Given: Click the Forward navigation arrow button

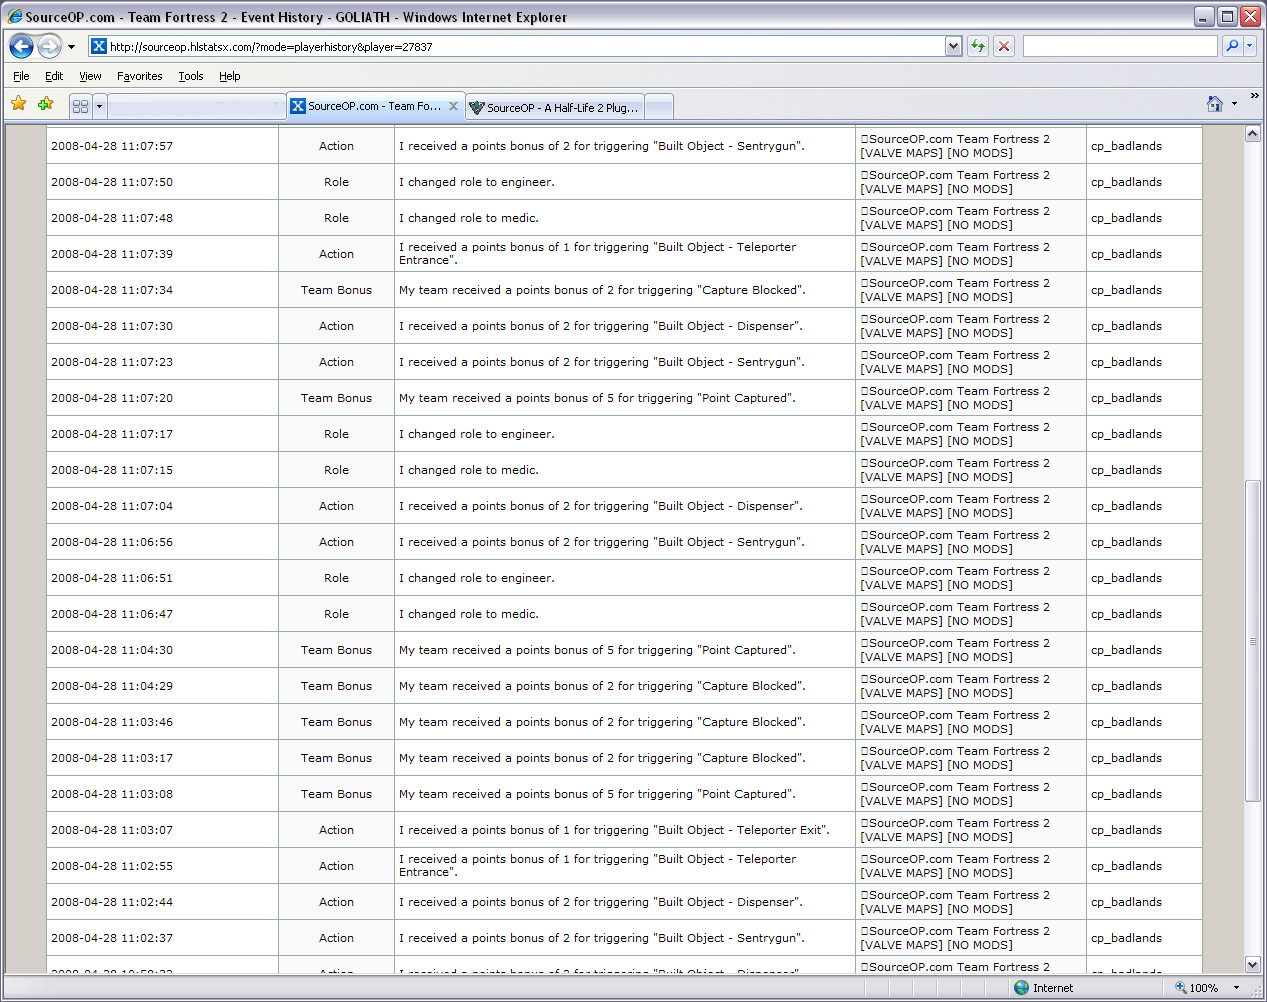Looking at the screenshot, I should tap(49, 46).
